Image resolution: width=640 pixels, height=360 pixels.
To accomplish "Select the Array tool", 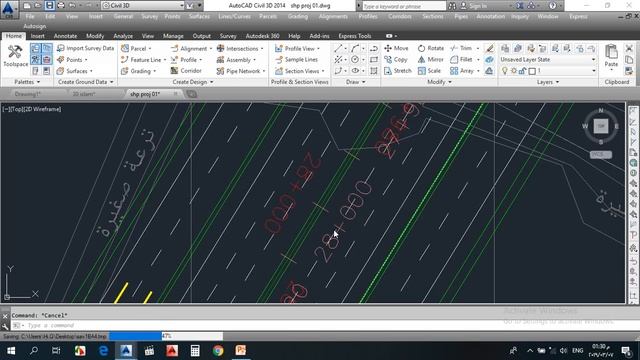I will click(x=462, y=71).
